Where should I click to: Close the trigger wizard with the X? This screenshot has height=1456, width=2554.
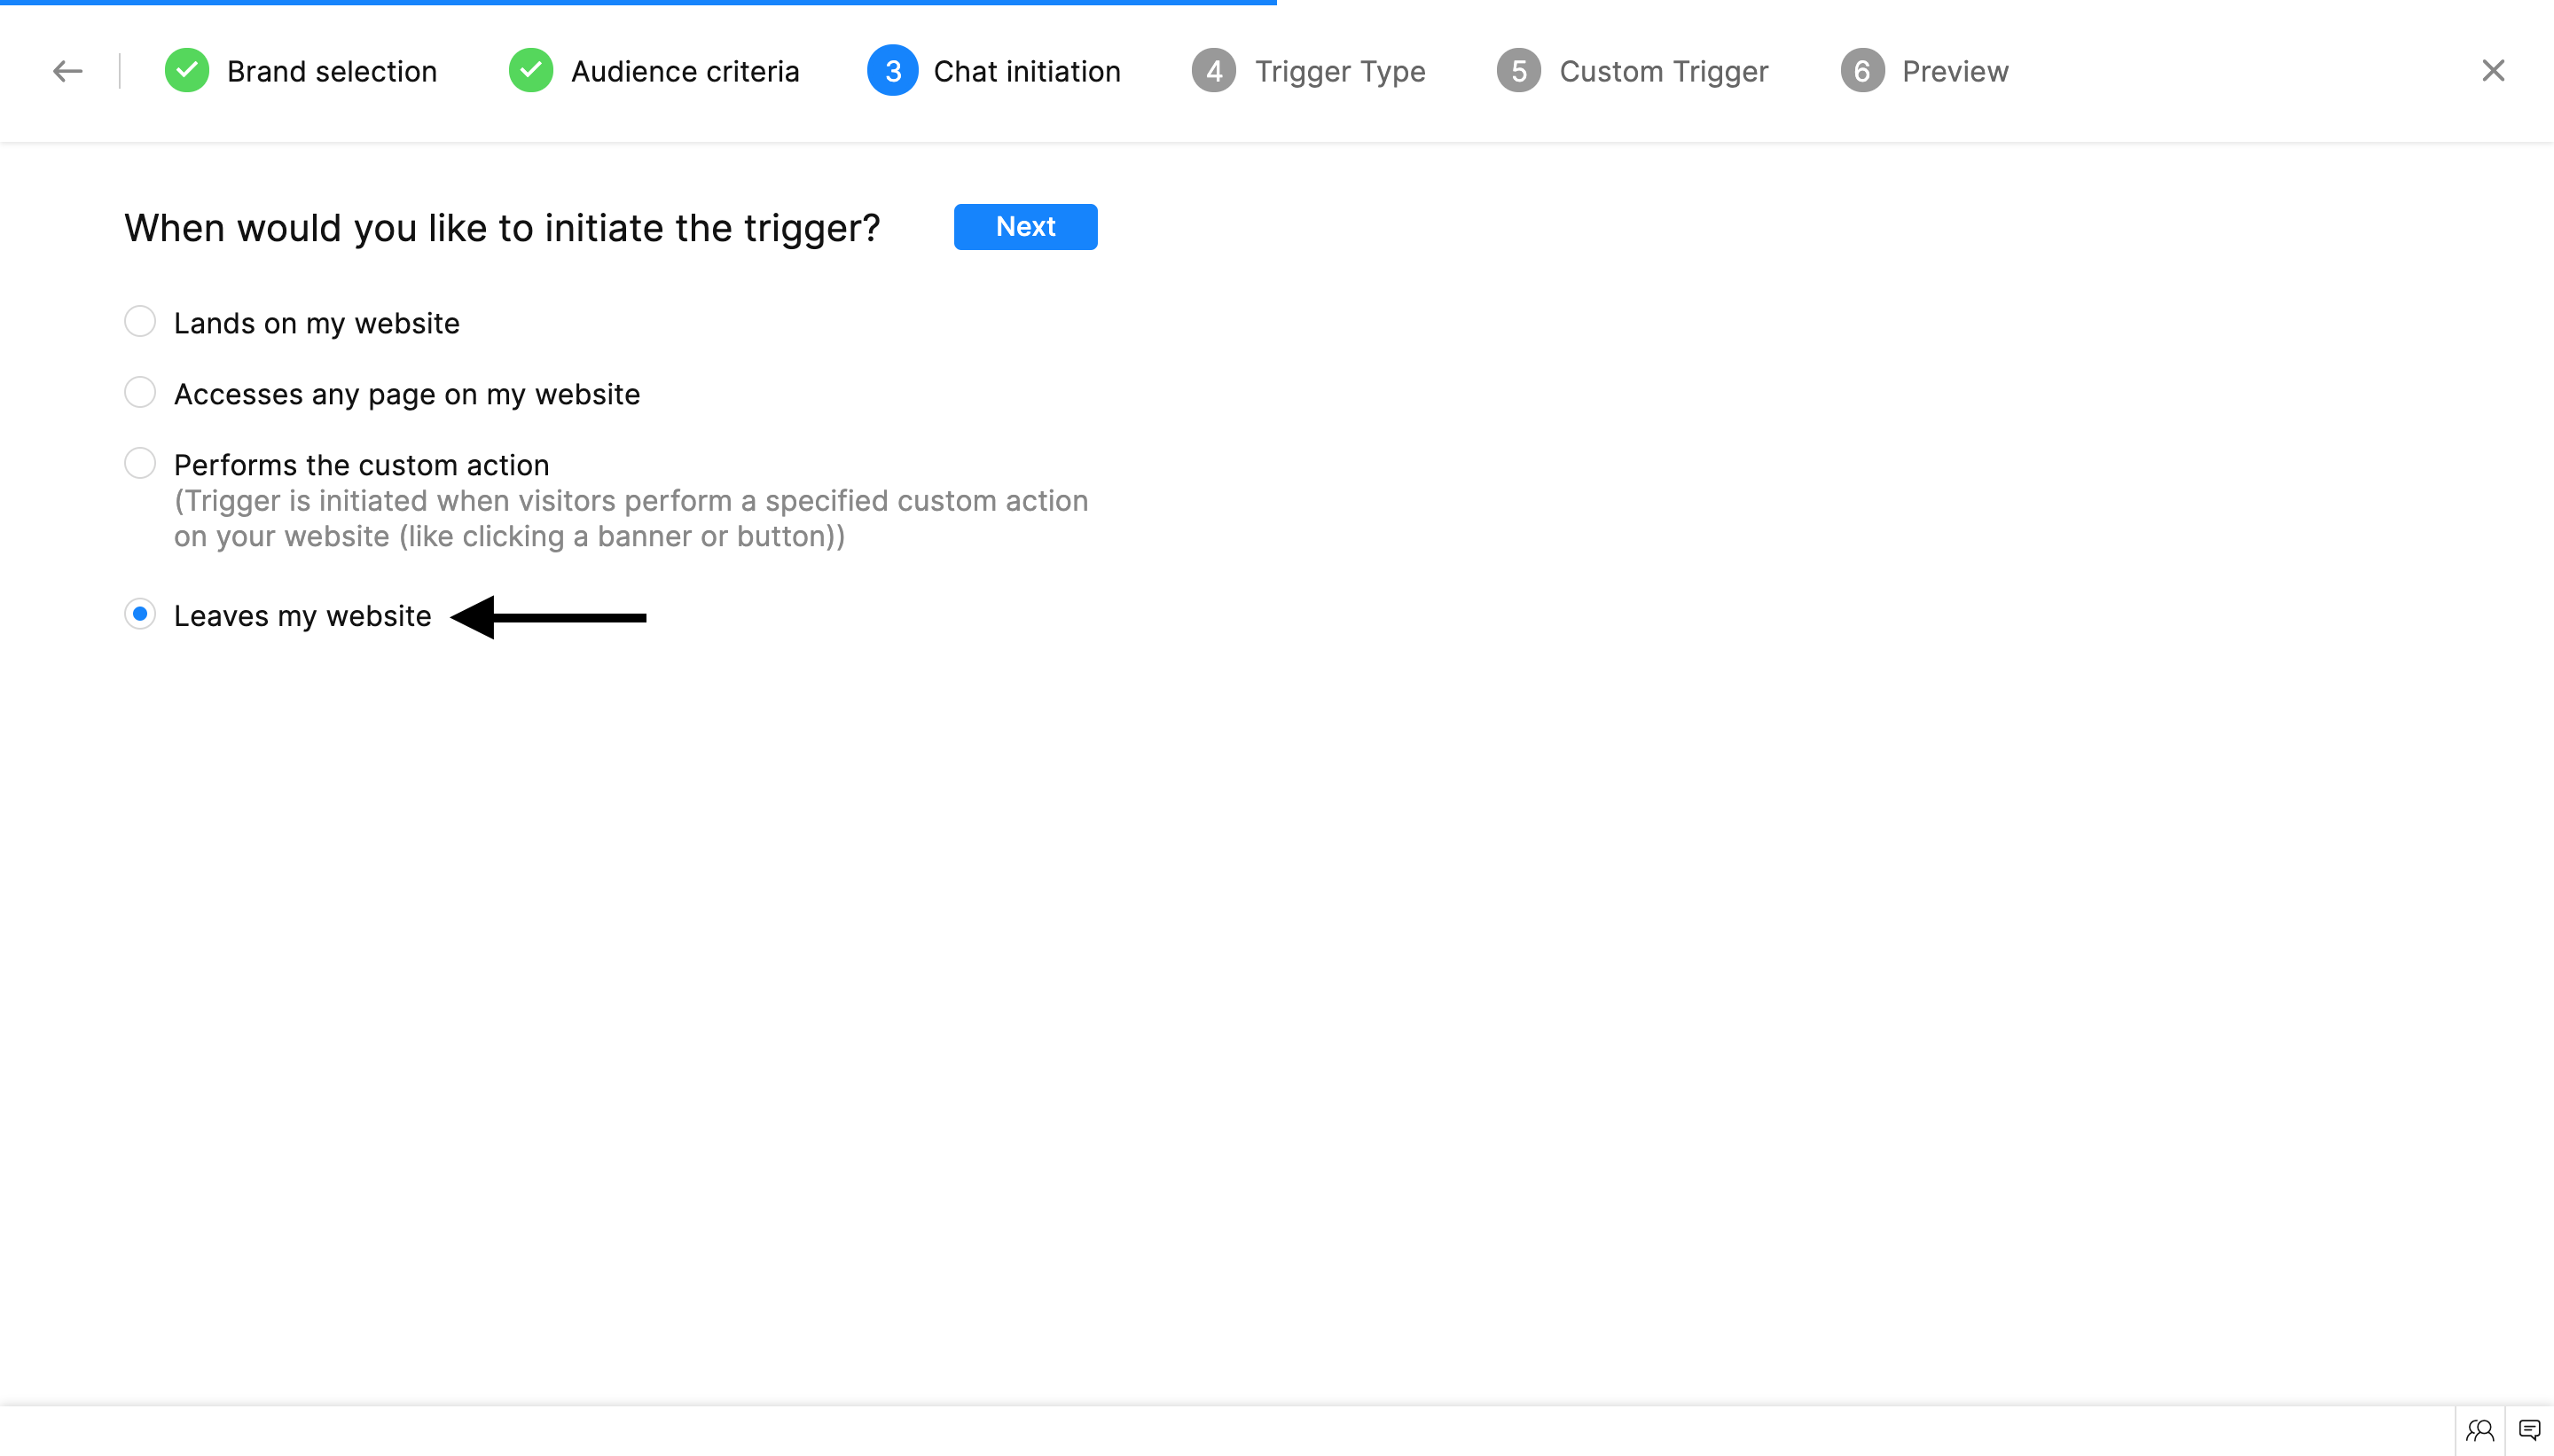(x=2493, y=71)
